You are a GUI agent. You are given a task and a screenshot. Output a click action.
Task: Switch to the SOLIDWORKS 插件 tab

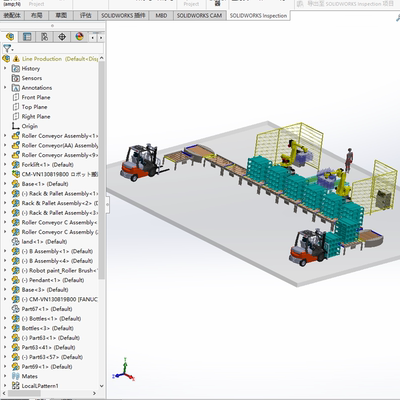[x=123, y=16]
